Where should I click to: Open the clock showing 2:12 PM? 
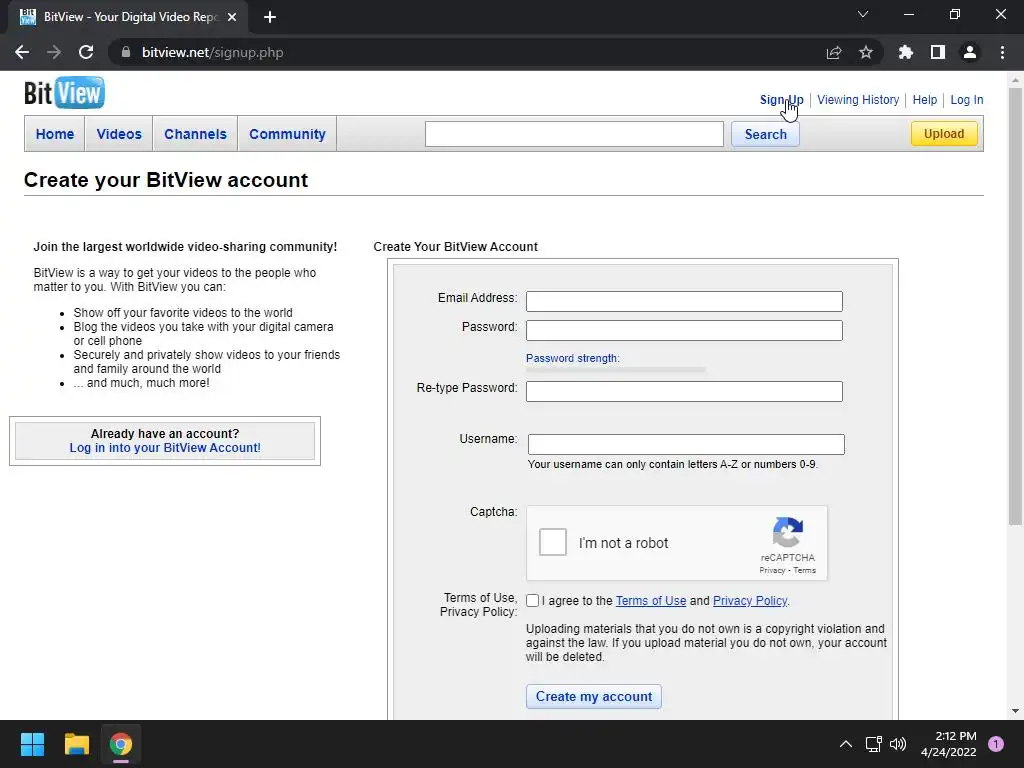point(949,744)
